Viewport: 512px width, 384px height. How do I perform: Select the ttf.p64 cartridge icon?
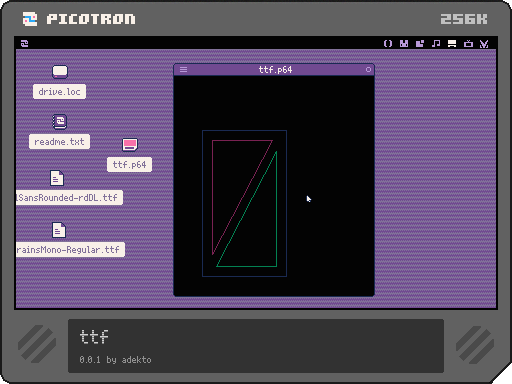(x=130, y=144)
